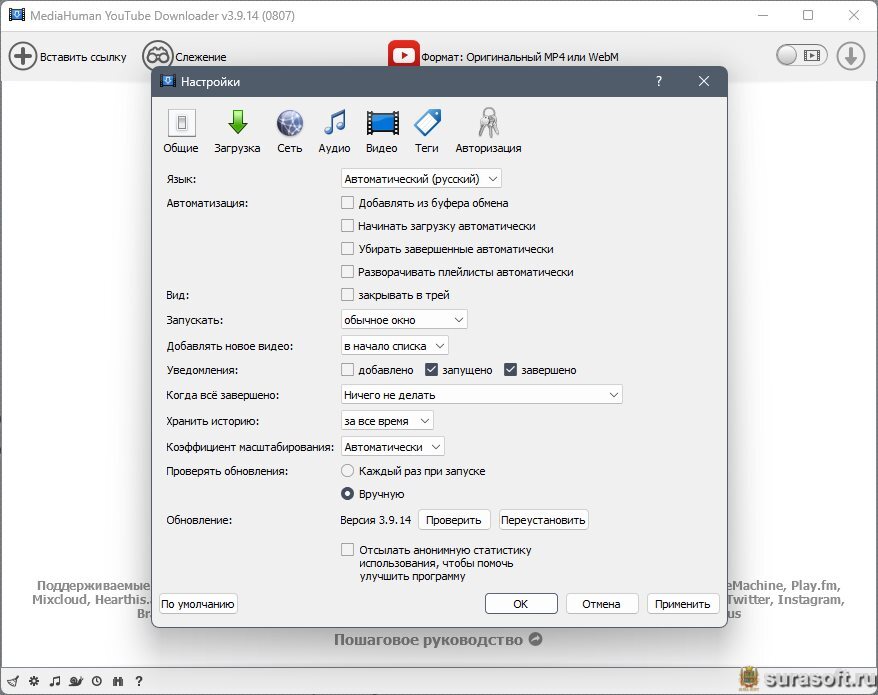Open Пошаговое руководство link

(428, 640)
